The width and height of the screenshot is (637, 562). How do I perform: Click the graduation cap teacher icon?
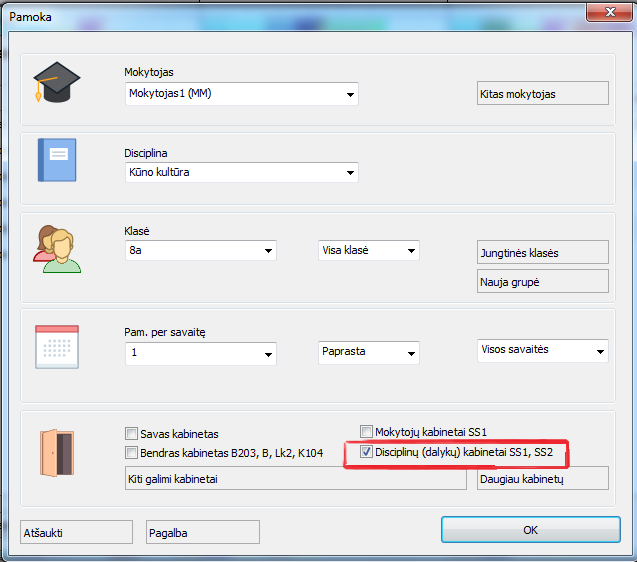click(55, 83)
